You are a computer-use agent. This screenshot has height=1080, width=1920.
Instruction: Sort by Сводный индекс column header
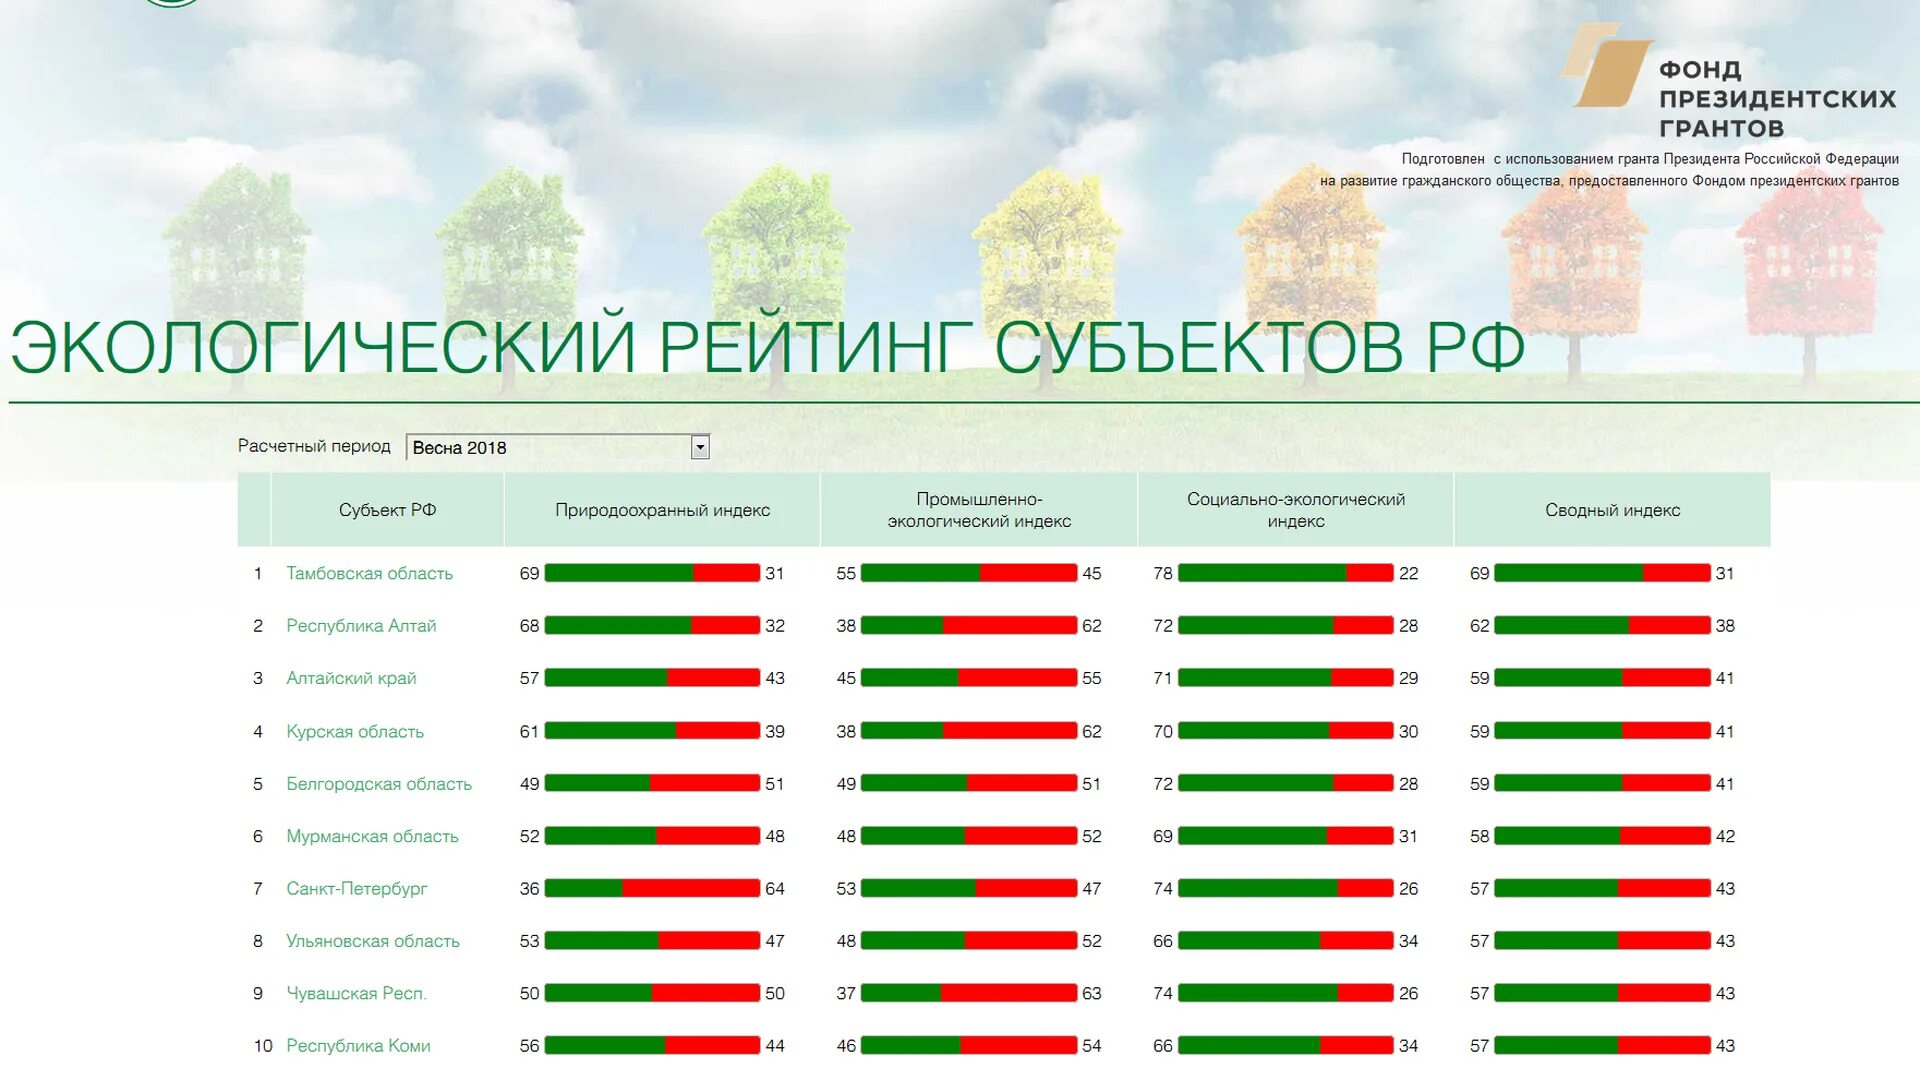tap(1612, 510)
